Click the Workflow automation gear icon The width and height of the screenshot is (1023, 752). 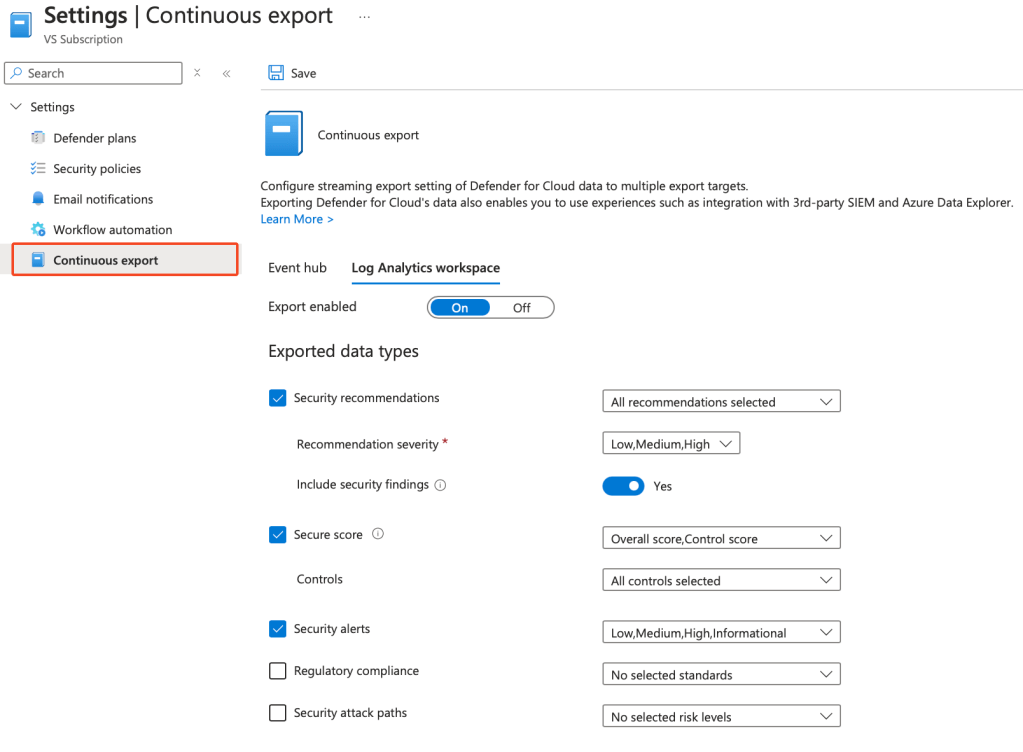click(x=38, y=230)
